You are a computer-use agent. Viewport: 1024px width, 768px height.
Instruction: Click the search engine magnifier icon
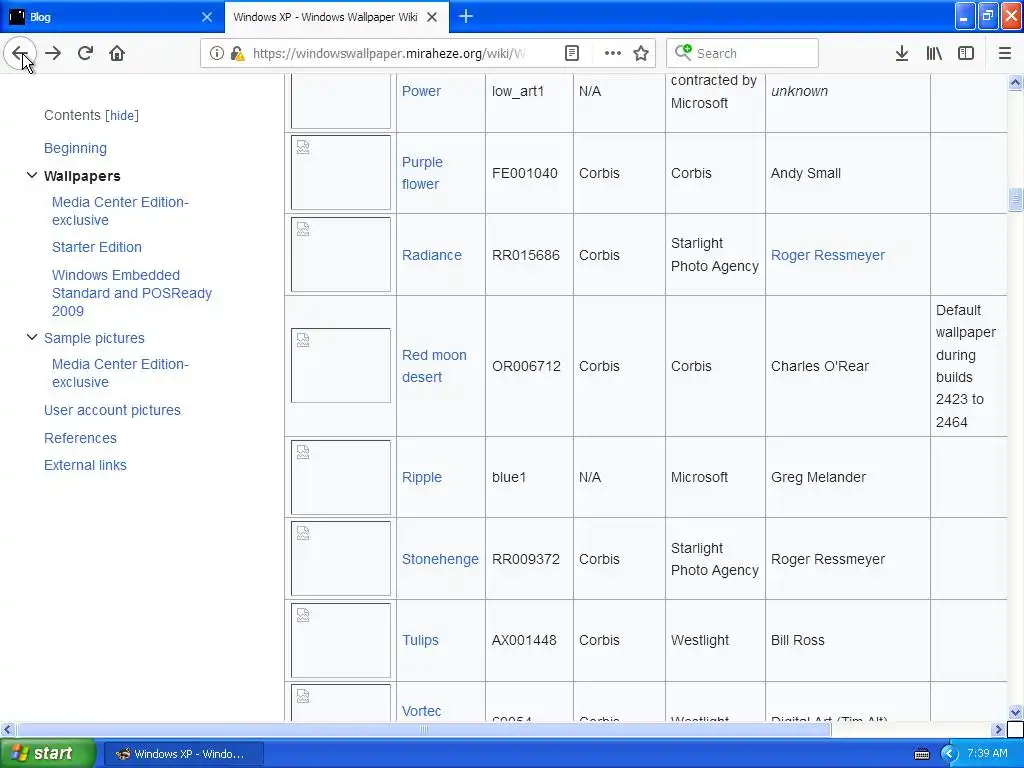pos(683,52)
